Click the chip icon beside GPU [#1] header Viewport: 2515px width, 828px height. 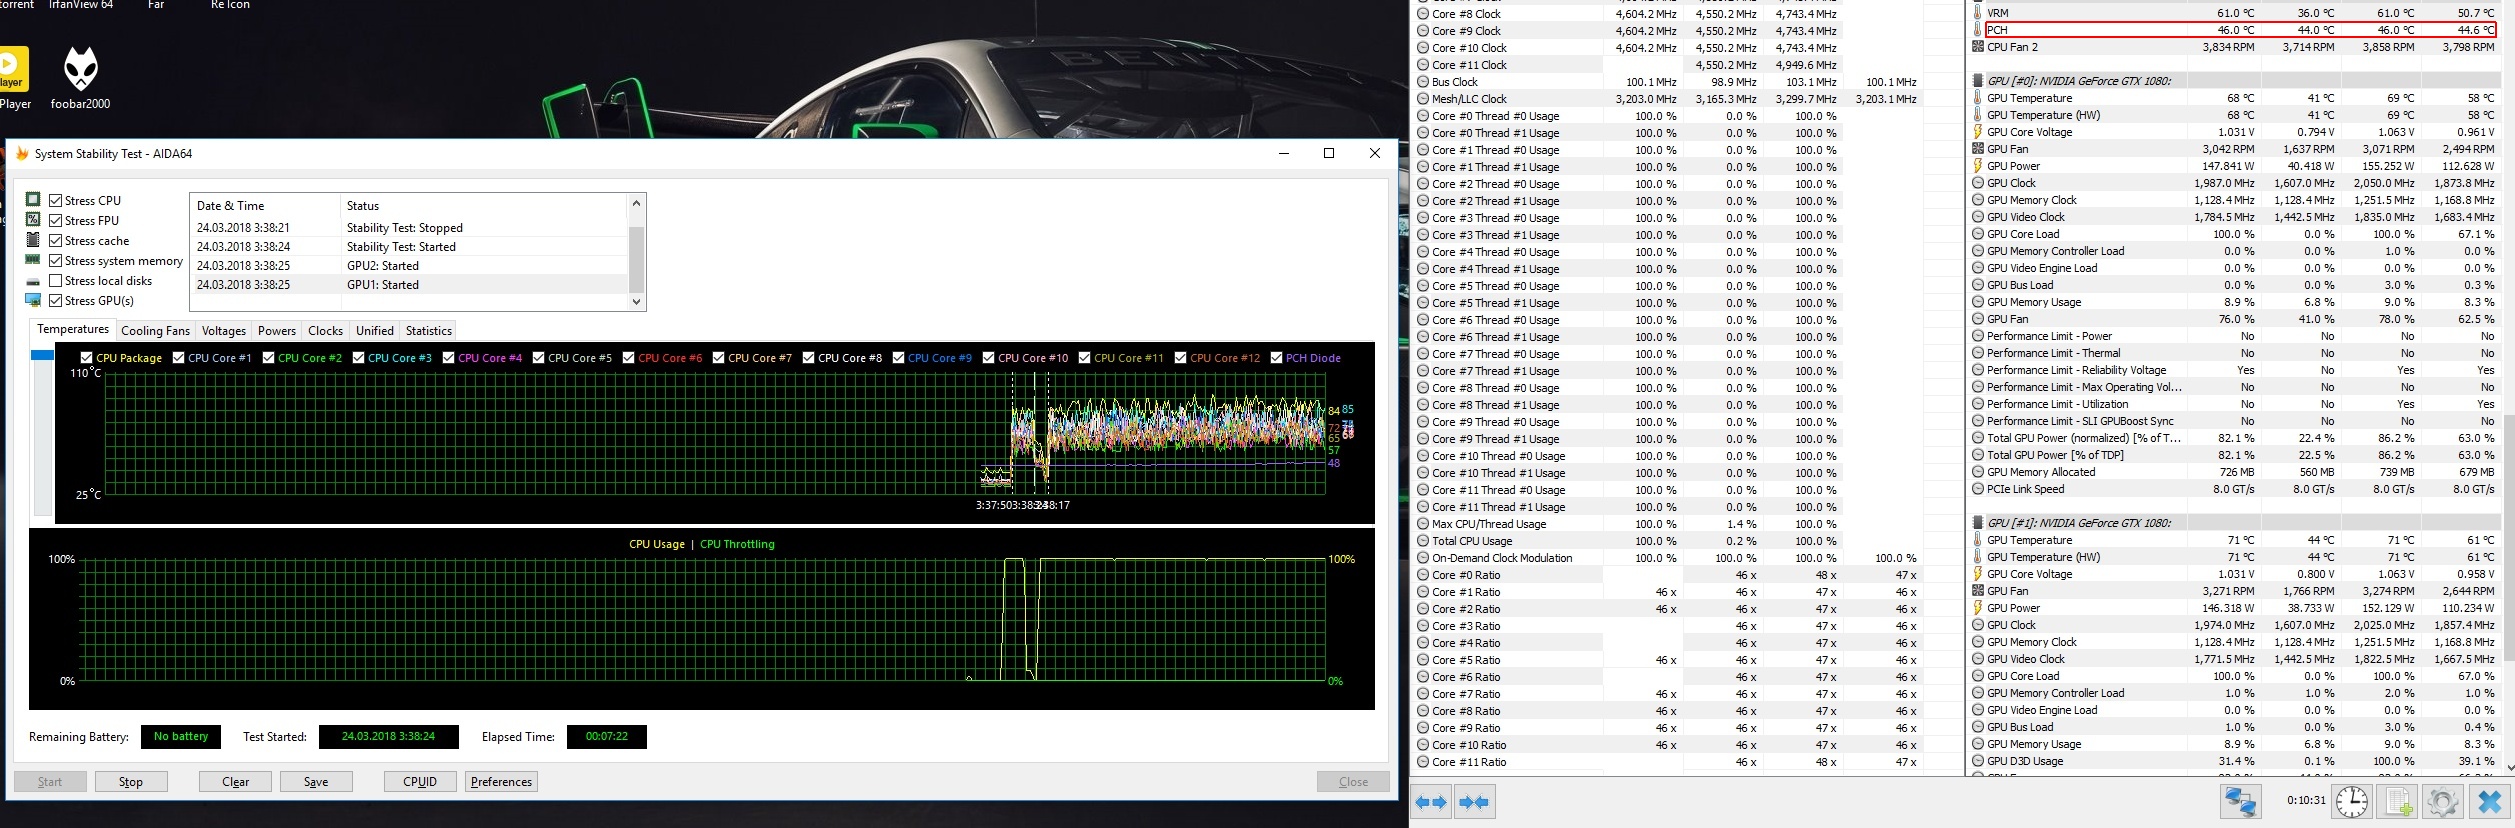pos(1978,523)
